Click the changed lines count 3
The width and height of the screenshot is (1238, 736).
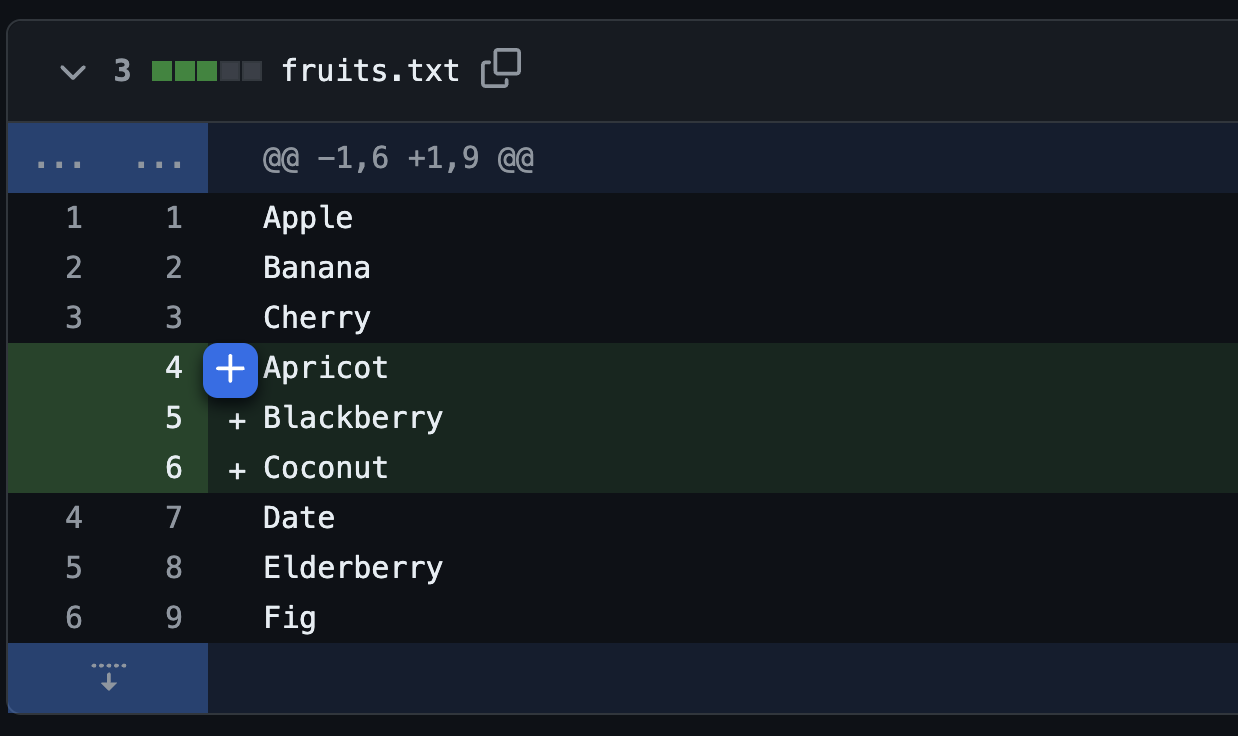point(122,71)
